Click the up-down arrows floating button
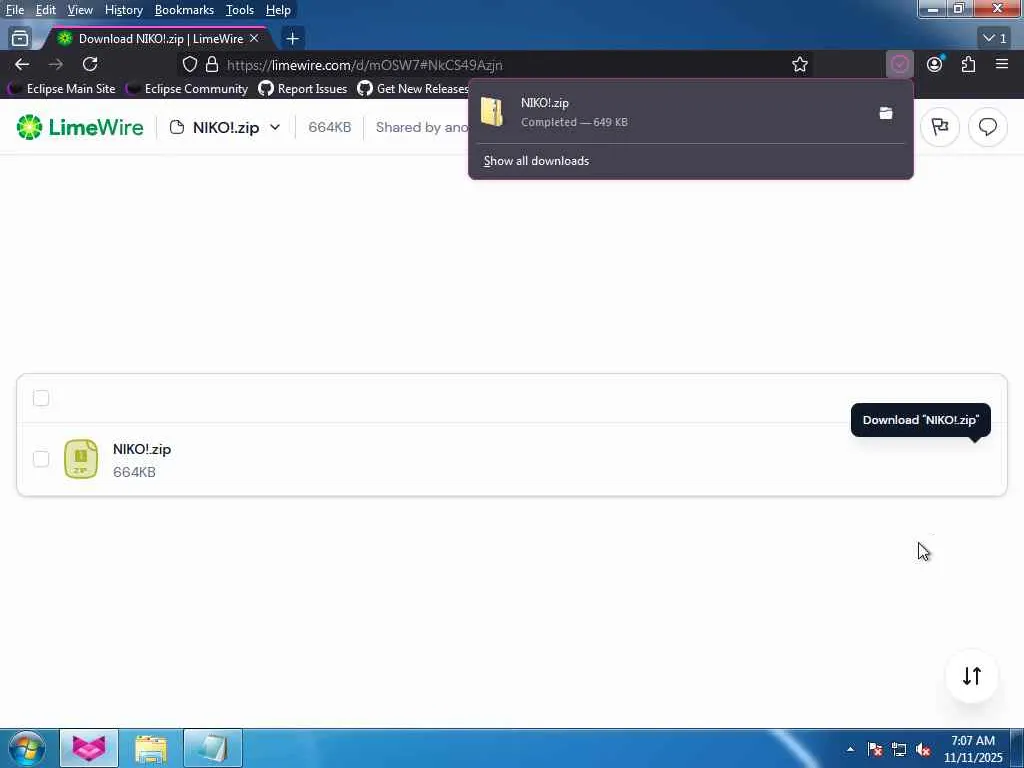Screen dimensions: 1024x768 click(972, 676)
